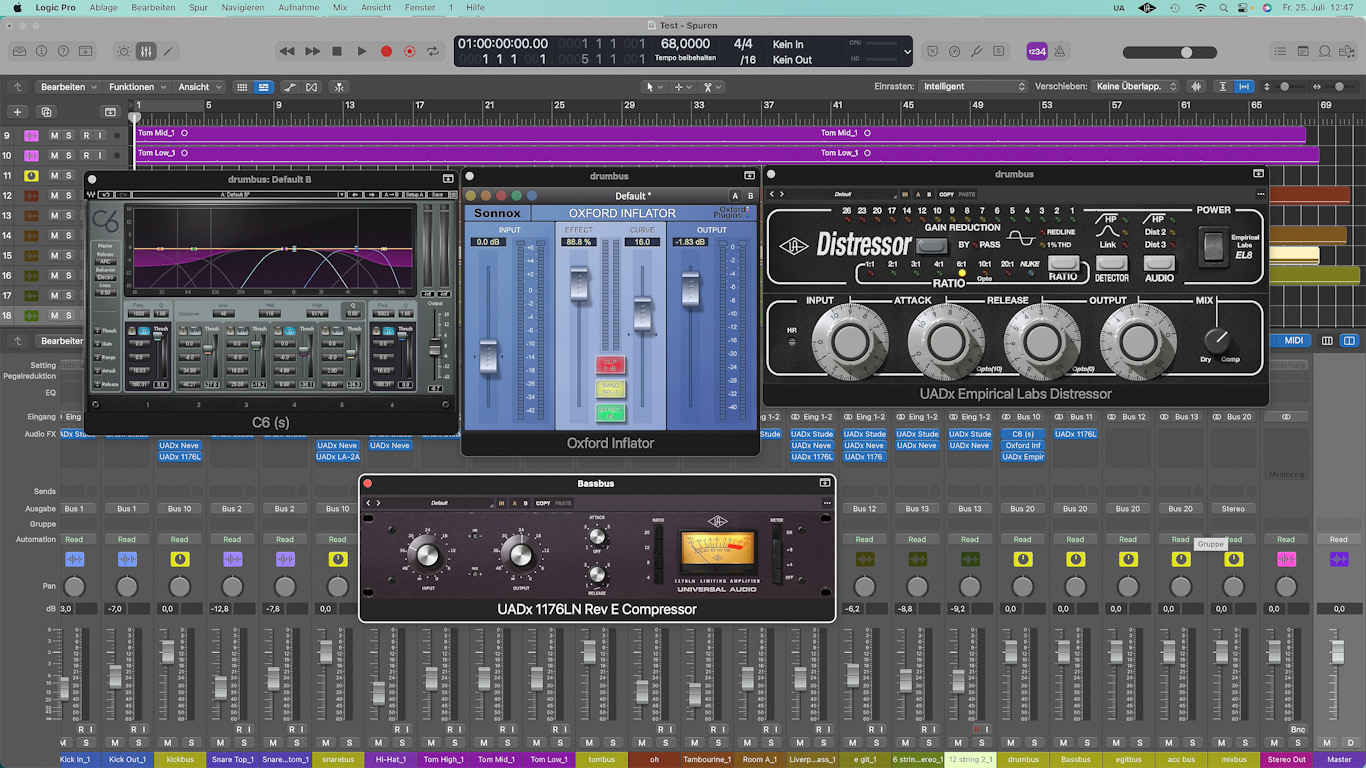Click the CLIP 0 dB button in Inflator
This screenshot has width=1366, height=768.
610,365
